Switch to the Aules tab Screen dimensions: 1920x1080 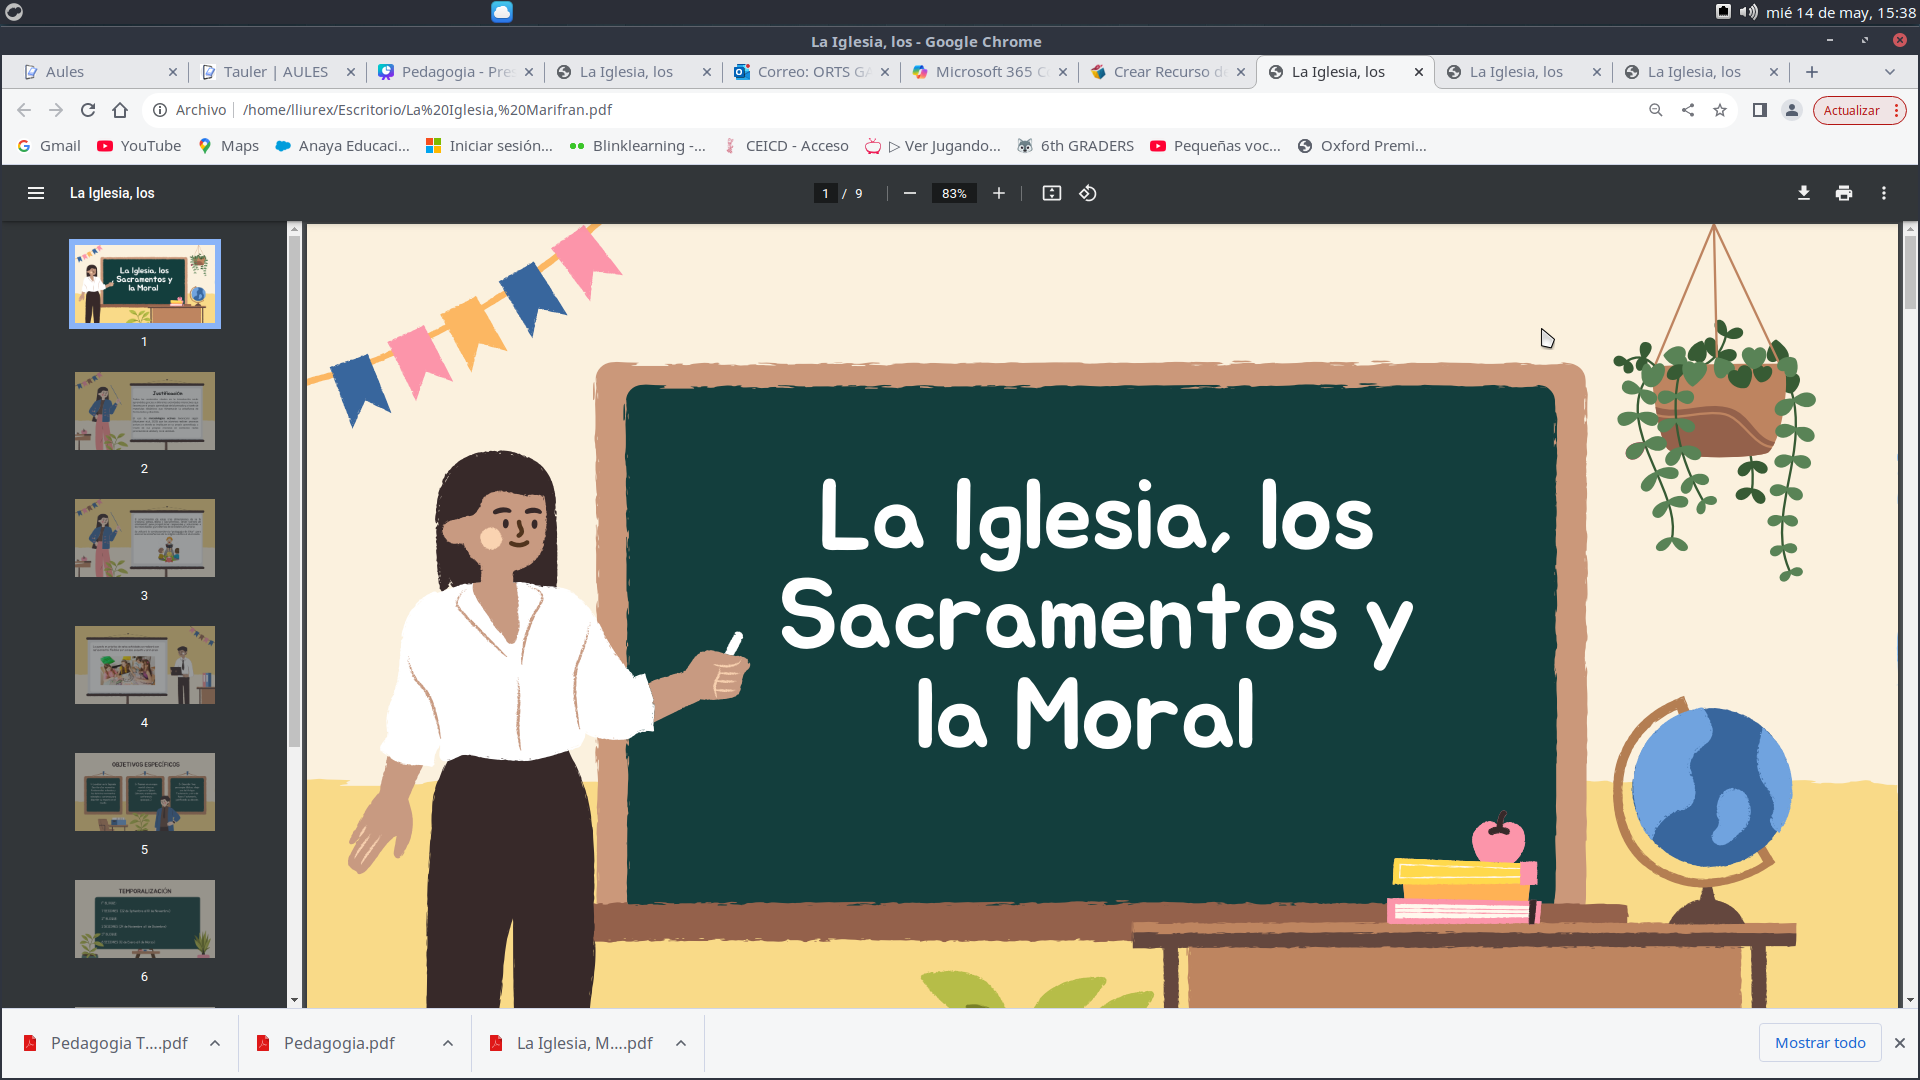pos(100,72)
